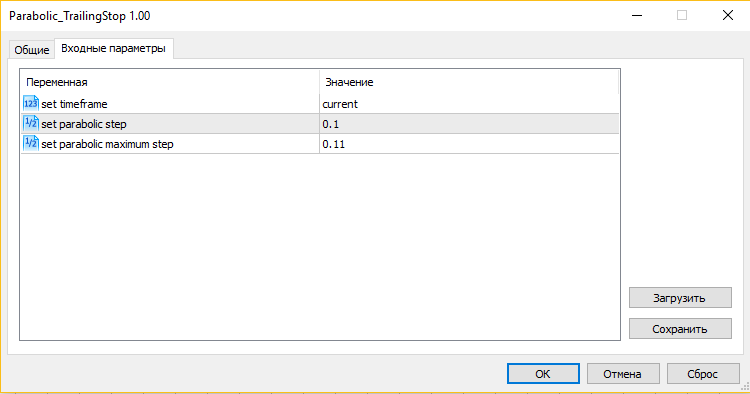The width and height of the screenshot is (750, 394).
Task: Close the Parabolic_TrailingStop dialog window
Action: [728, 15]
